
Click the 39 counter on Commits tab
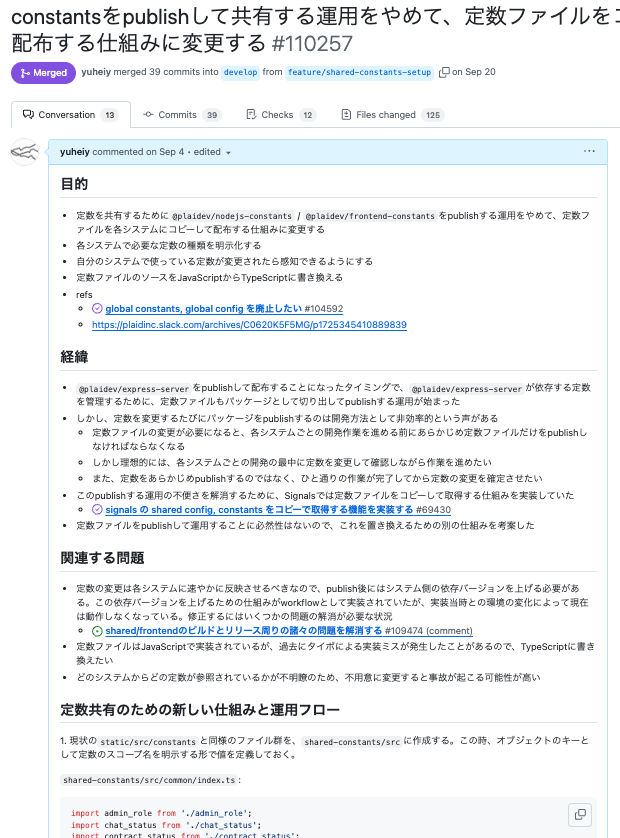pyautogui.click(x=212, y=115)
